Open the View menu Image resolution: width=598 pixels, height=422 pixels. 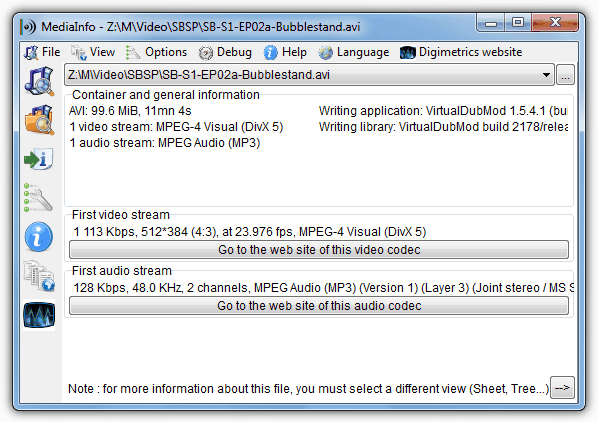[x=93, y=52]
